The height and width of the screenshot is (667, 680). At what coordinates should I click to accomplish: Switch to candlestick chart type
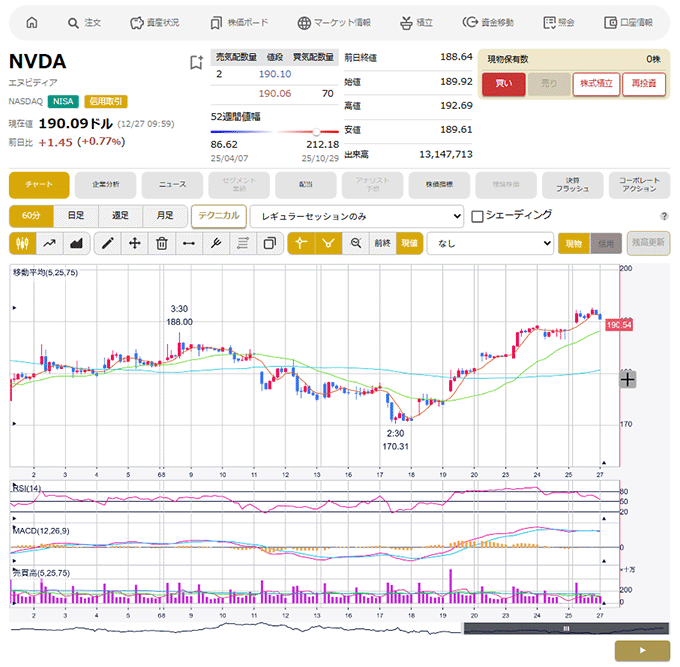(x=23, y=243)
